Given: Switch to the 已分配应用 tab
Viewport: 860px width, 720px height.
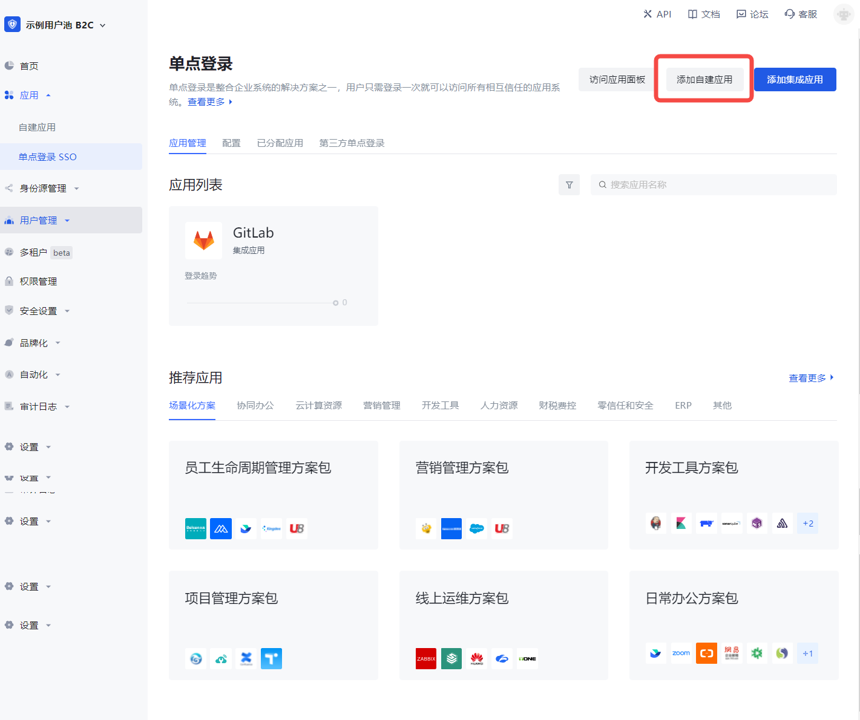Looking at the screenshot, I should click(x=280, y=143).
